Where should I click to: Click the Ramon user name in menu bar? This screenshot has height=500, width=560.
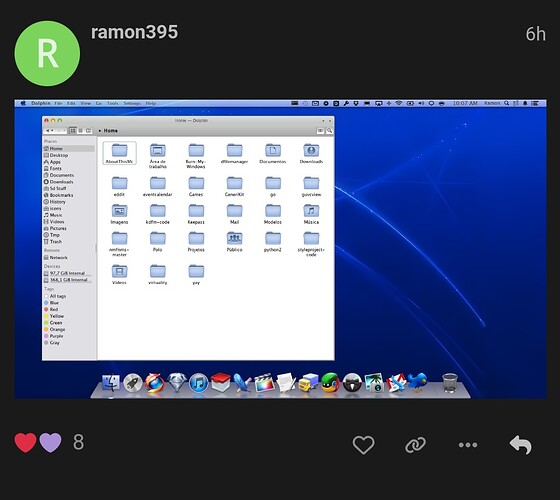(x=492, y=103)
